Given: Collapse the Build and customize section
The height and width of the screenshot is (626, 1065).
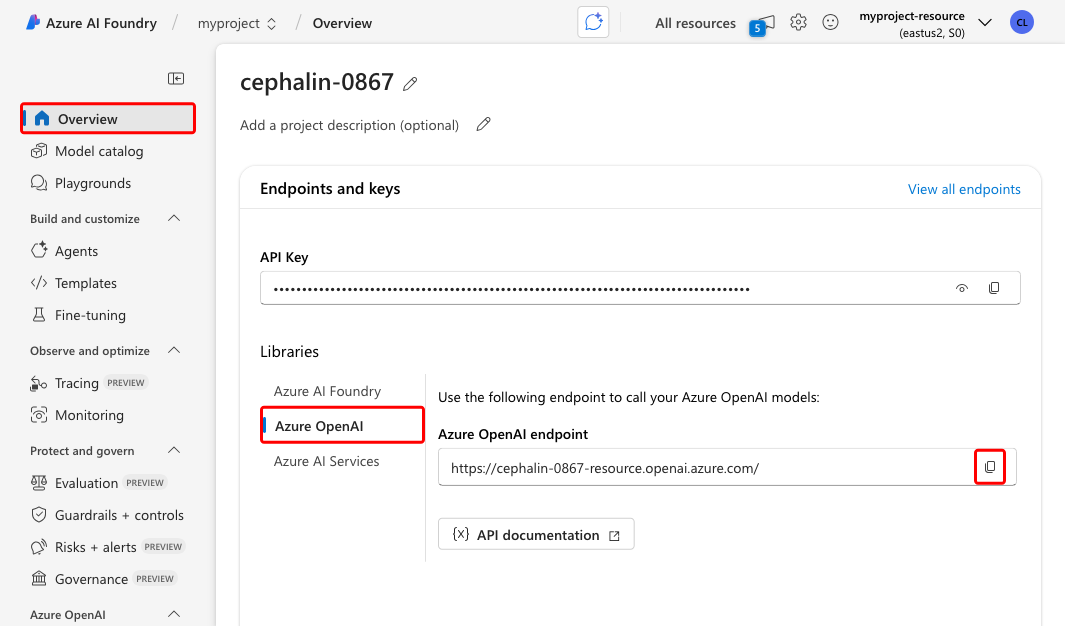Looking at the screenshot, I should 174,219.
